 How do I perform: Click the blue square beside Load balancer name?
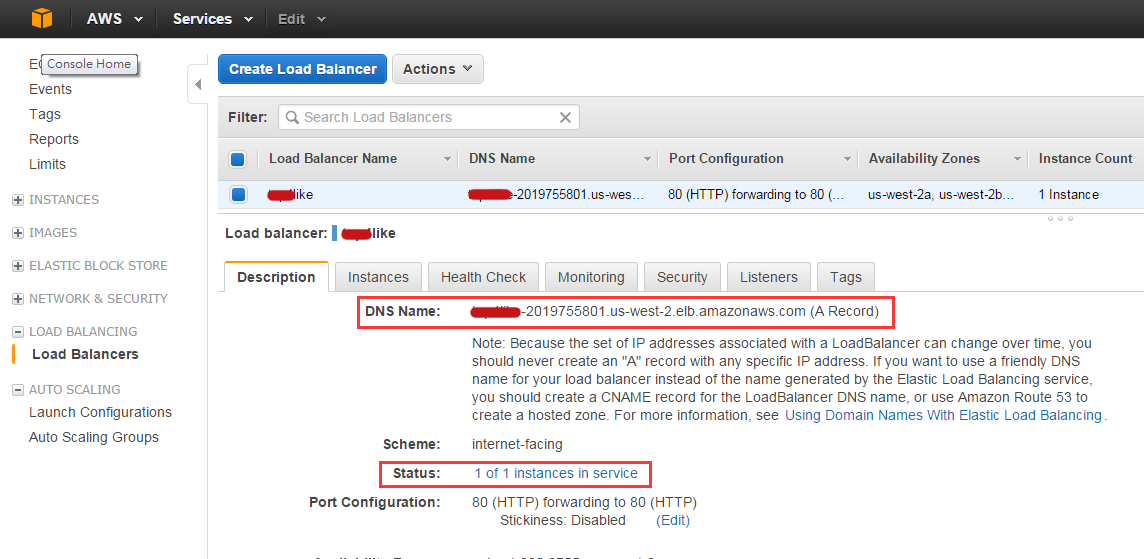click(334, 234)
